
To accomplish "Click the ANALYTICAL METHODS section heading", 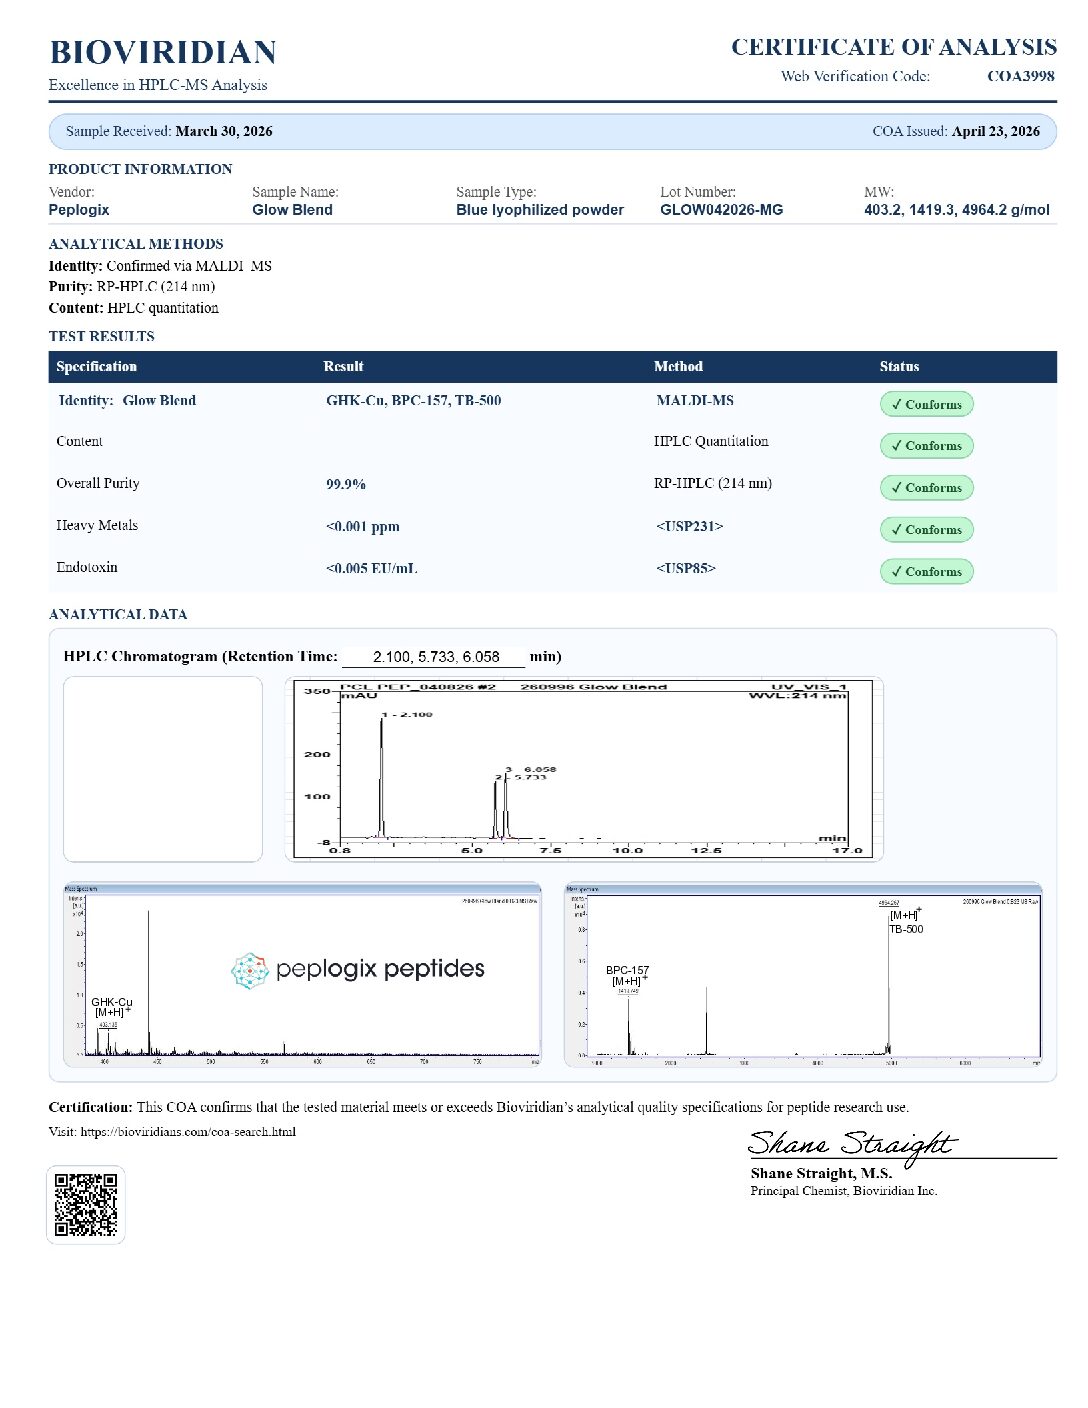I will pos(136,244).
